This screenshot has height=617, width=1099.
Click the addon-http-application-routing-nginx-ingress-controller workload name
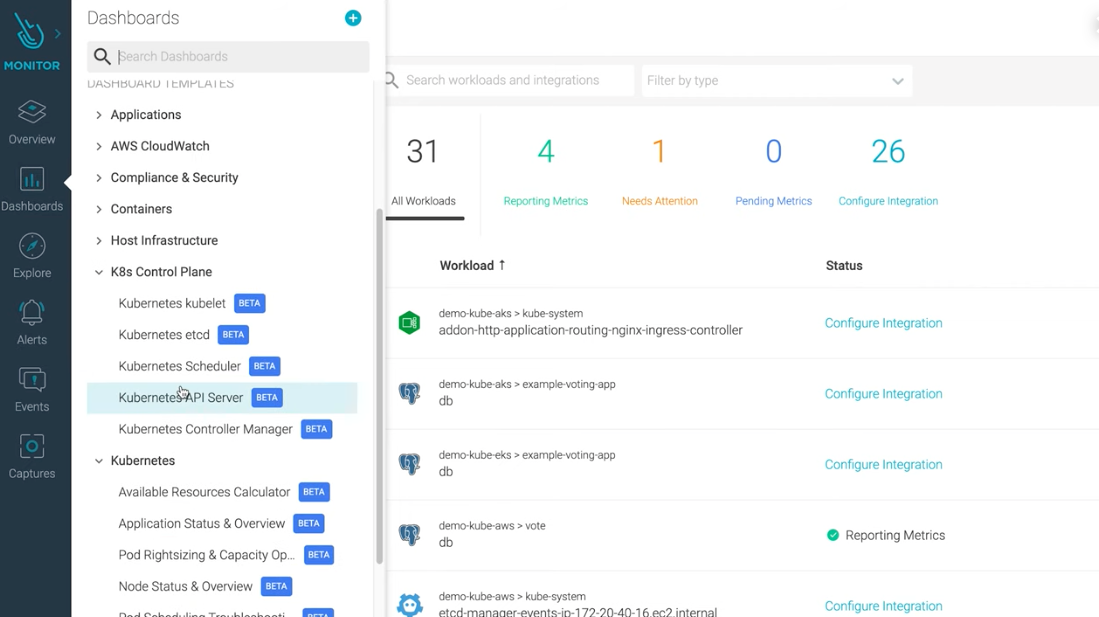coord(590,330)
